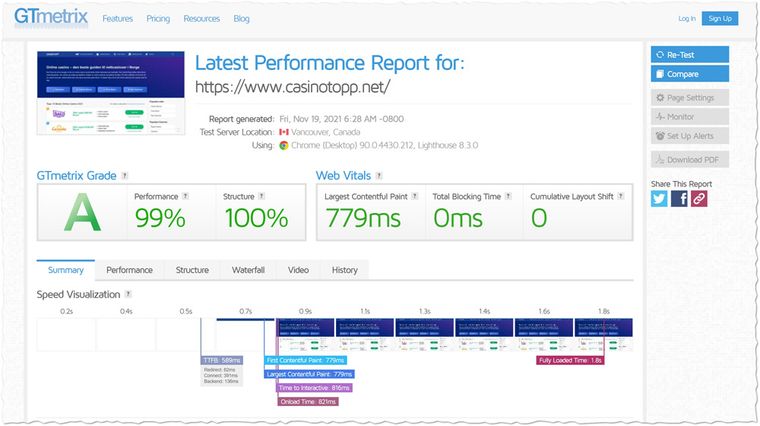Image resolution: width=760 pixels, height=426 pixels.
Task: Click the Log In link
Action: tap(687, 18)
